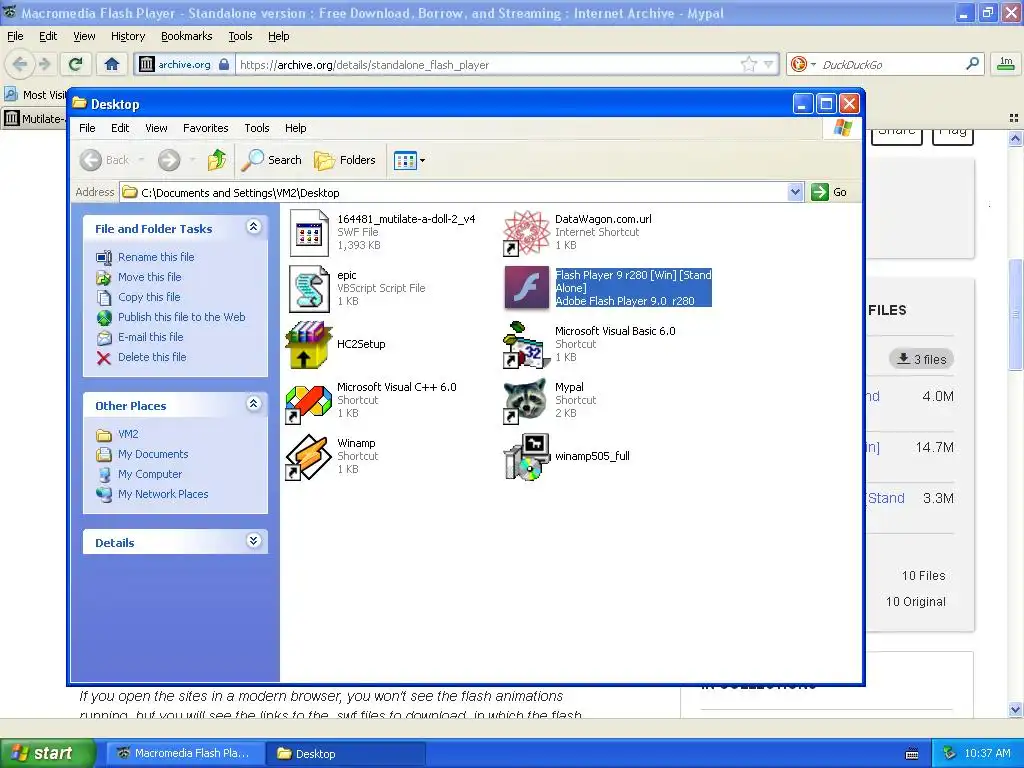Click the 1m toolbar icon in Mypal

coord(1006,63)
